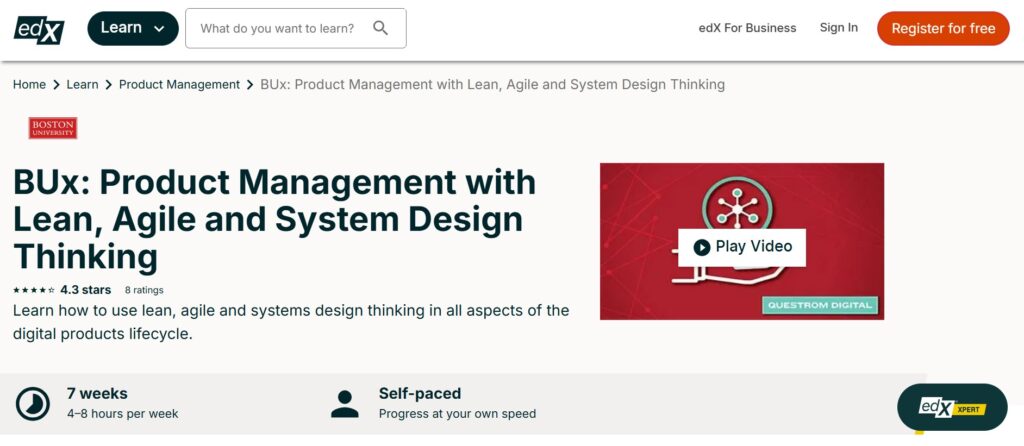Click the 8 ratings text
Viewport: 1024px width, 446px height.
(x=144, y=290)
